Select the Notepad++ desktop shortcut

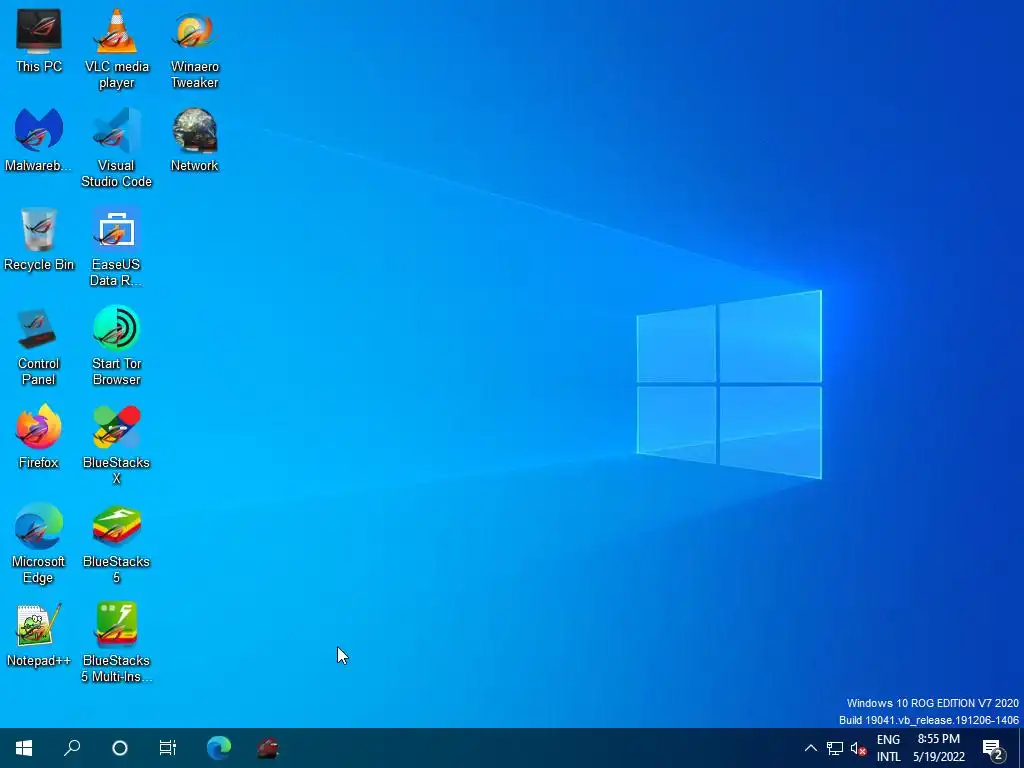39,635
